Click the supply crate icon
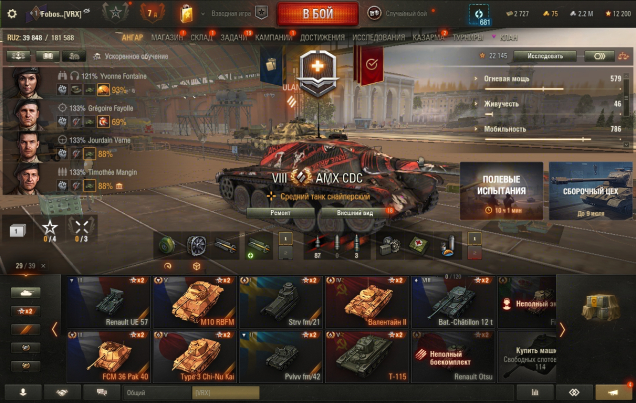The image size is (636, 403). [x=601, y=307]
